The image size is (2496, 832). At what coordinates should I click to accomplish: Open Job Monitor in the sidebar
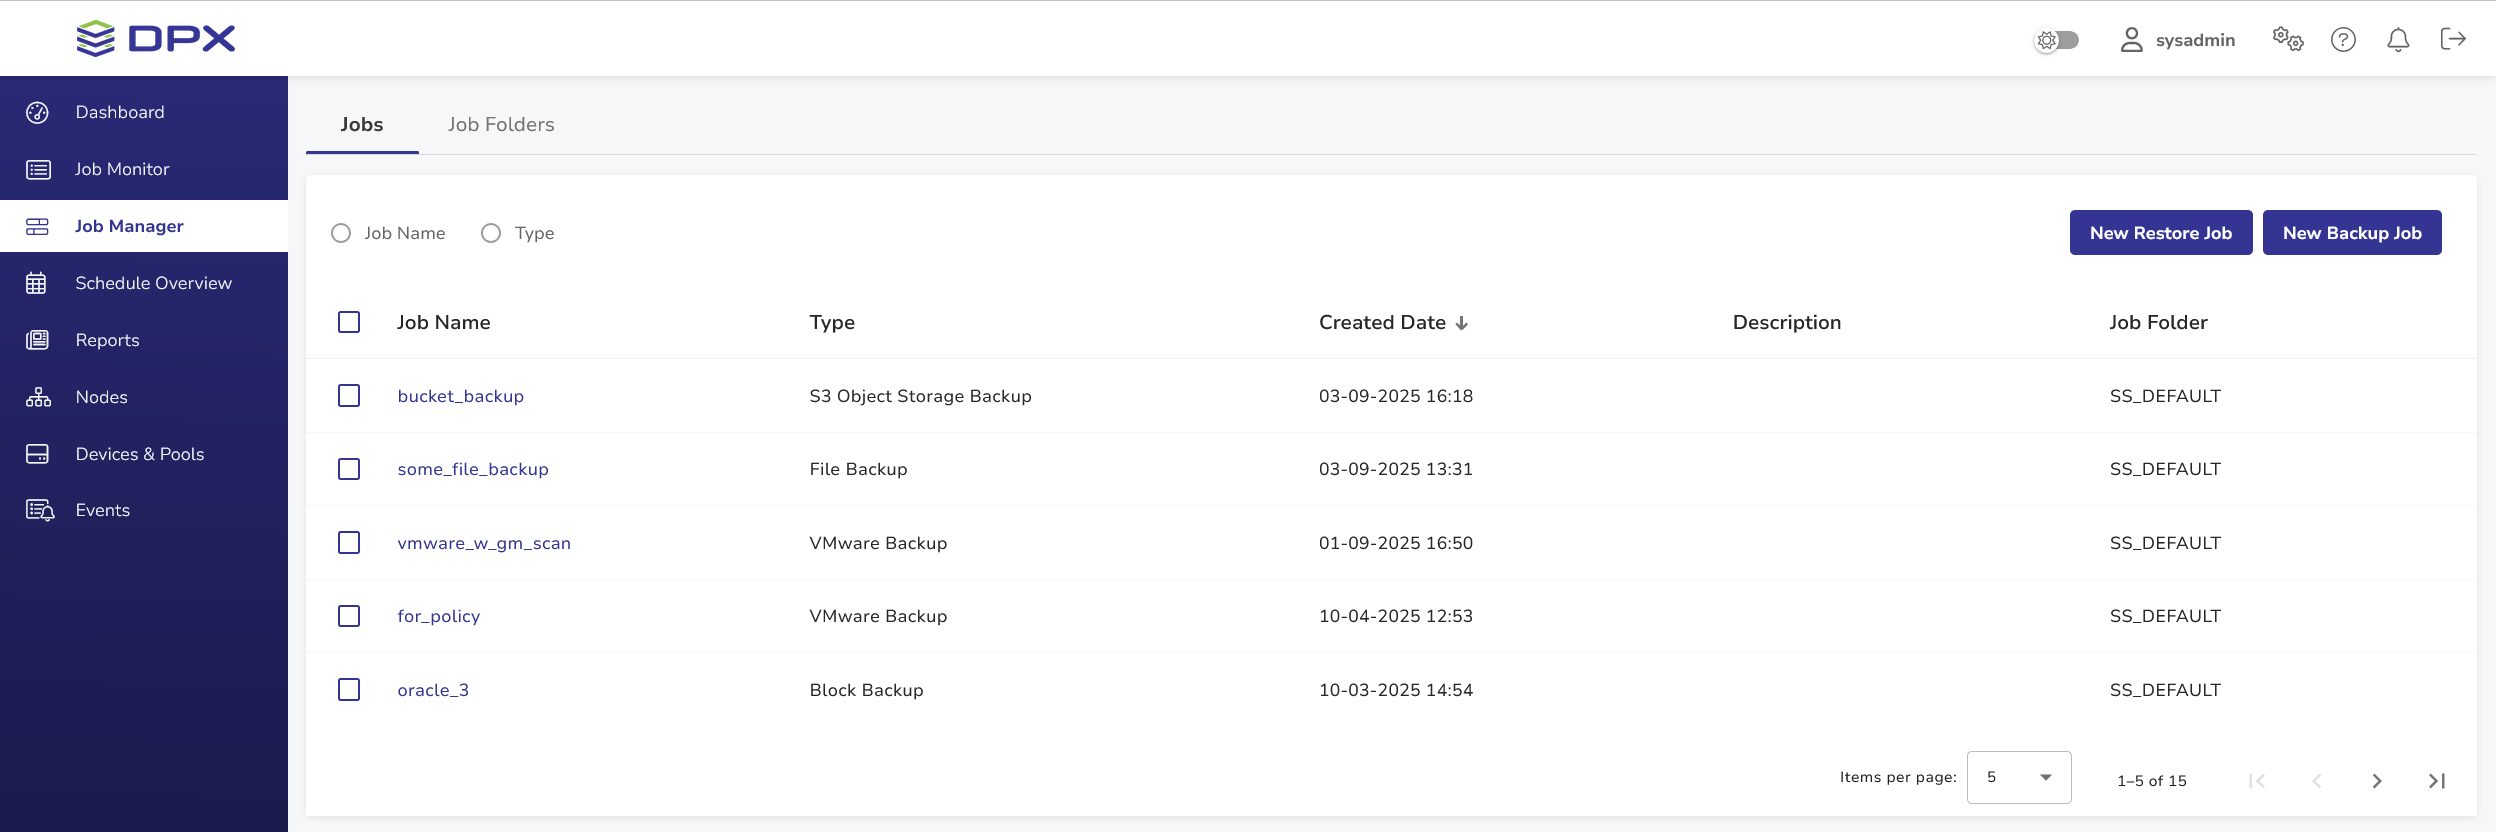(x=122, y=169)
